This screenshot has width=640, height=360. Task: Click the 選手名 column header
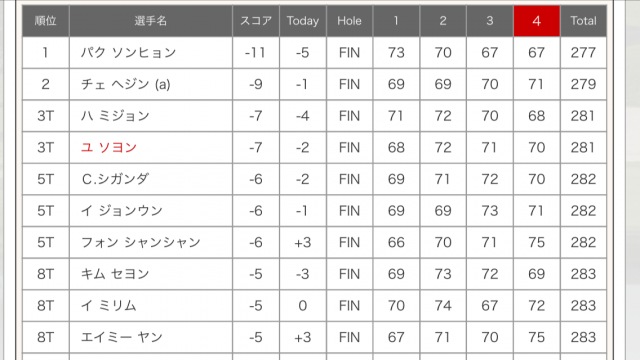pos(151,21)
